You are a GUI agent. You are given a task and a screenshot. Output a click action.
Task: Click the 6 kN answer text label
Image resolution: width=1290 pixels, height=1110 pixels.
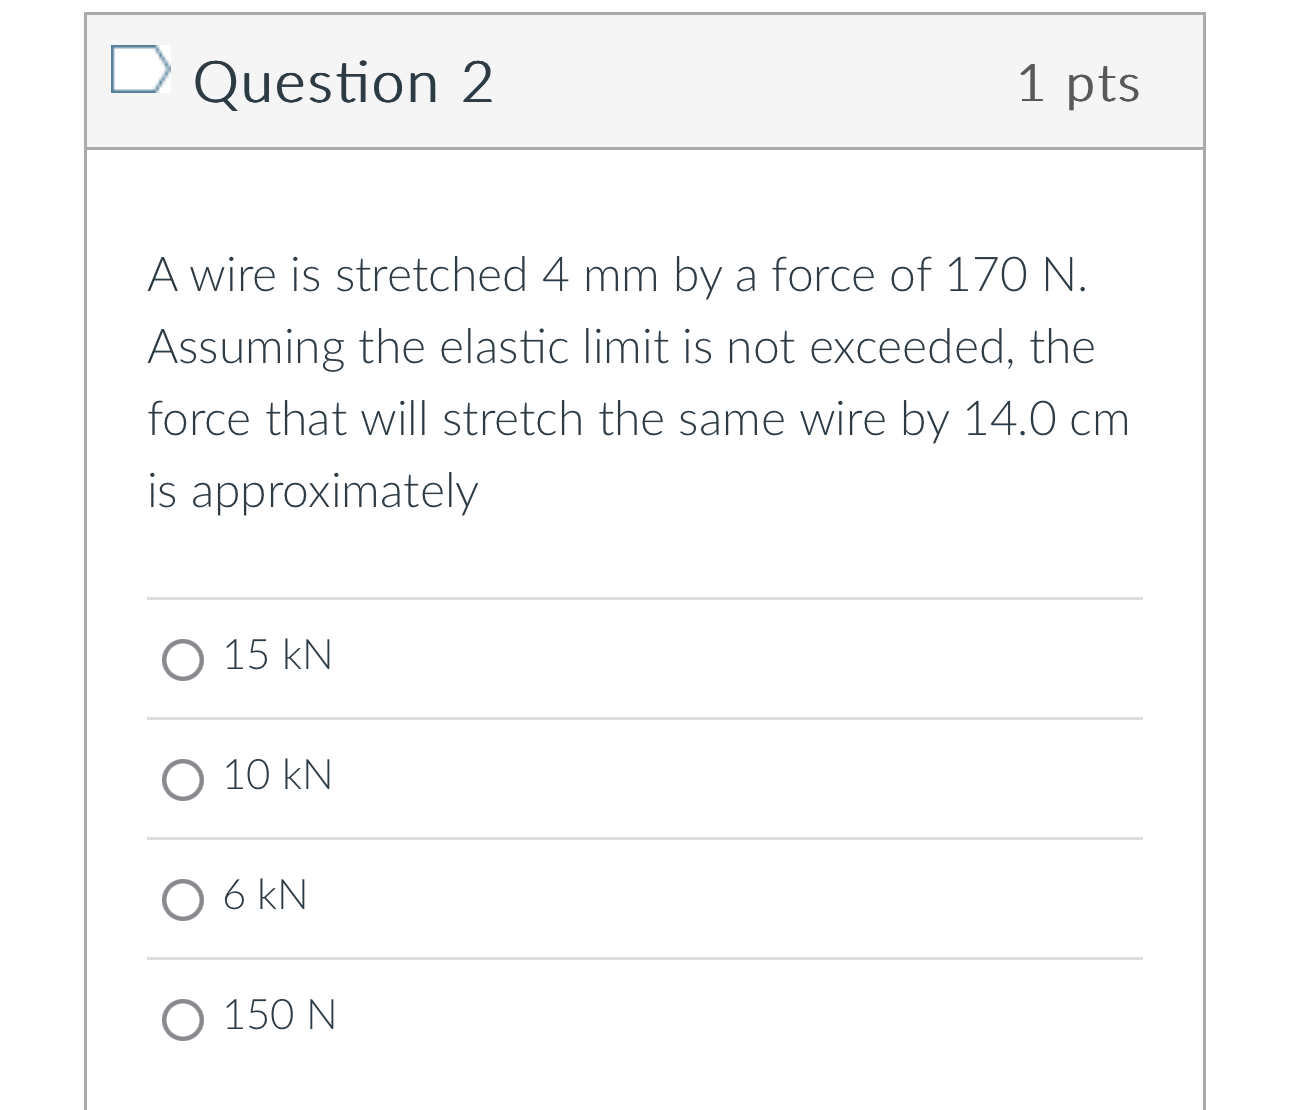tap(264, 896)
